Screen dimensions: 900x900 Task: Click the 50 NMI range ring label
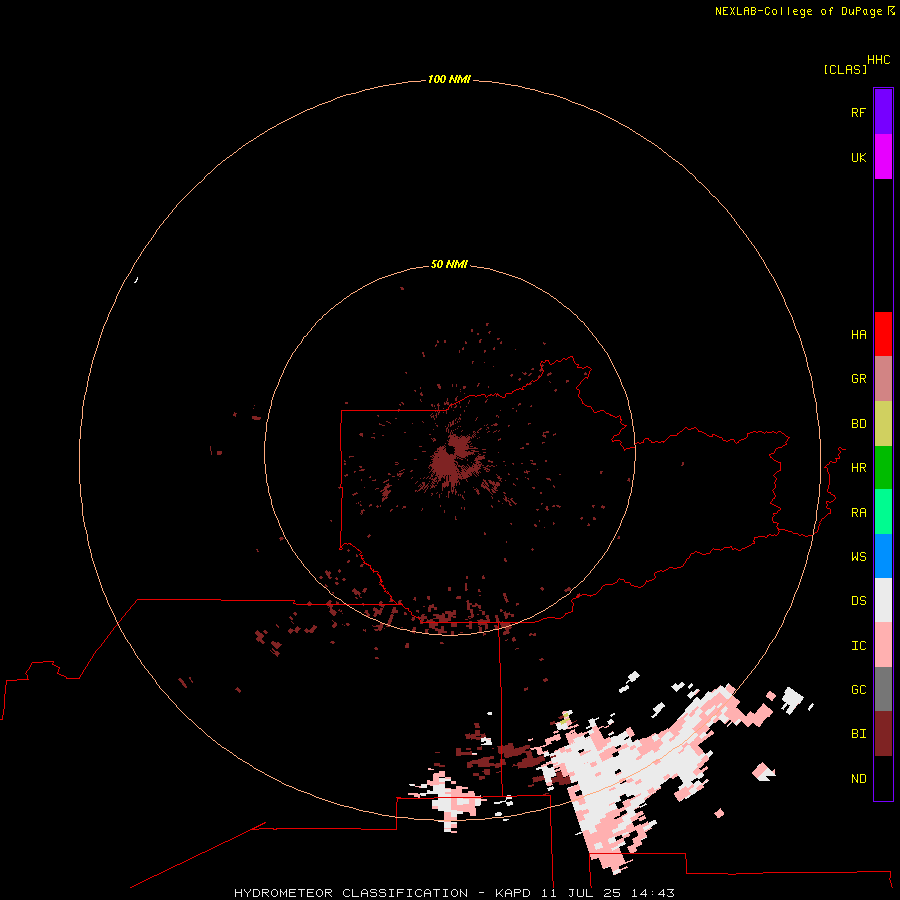point(449,264)
